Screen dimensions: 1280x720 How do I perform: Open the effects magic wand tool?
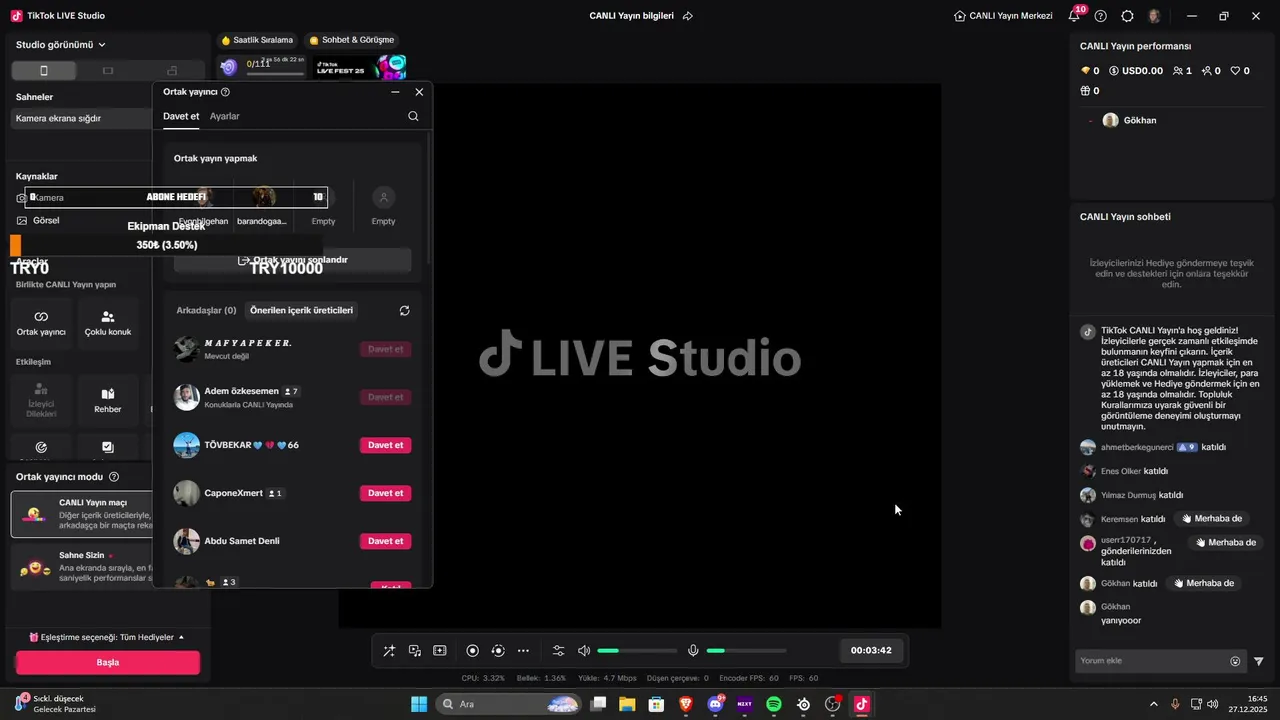click(x=389, y=651)
